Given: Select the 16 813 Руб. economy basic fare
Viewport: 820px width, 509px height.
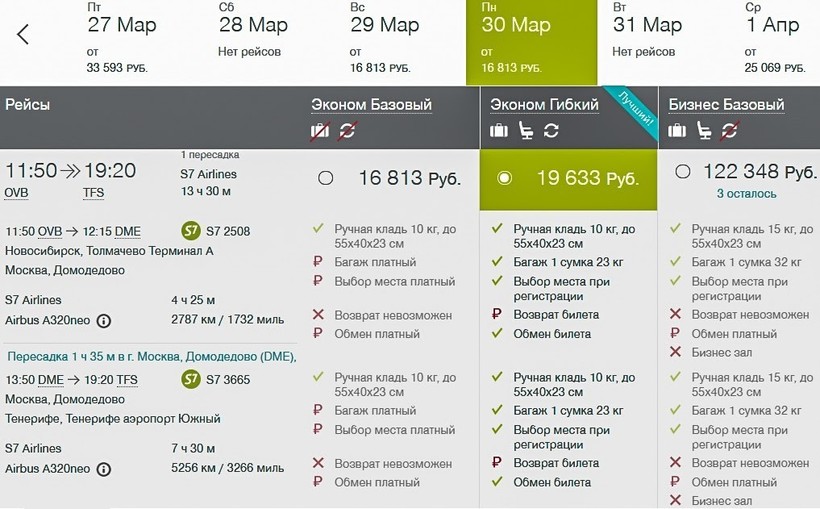Looking at the screenshot, I should click(x=325, y=178).
